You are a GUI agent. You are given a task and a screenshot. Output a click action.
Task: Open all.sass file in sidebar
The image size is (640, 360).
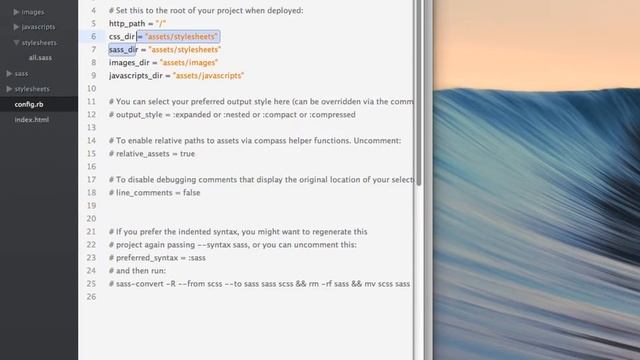40,58
